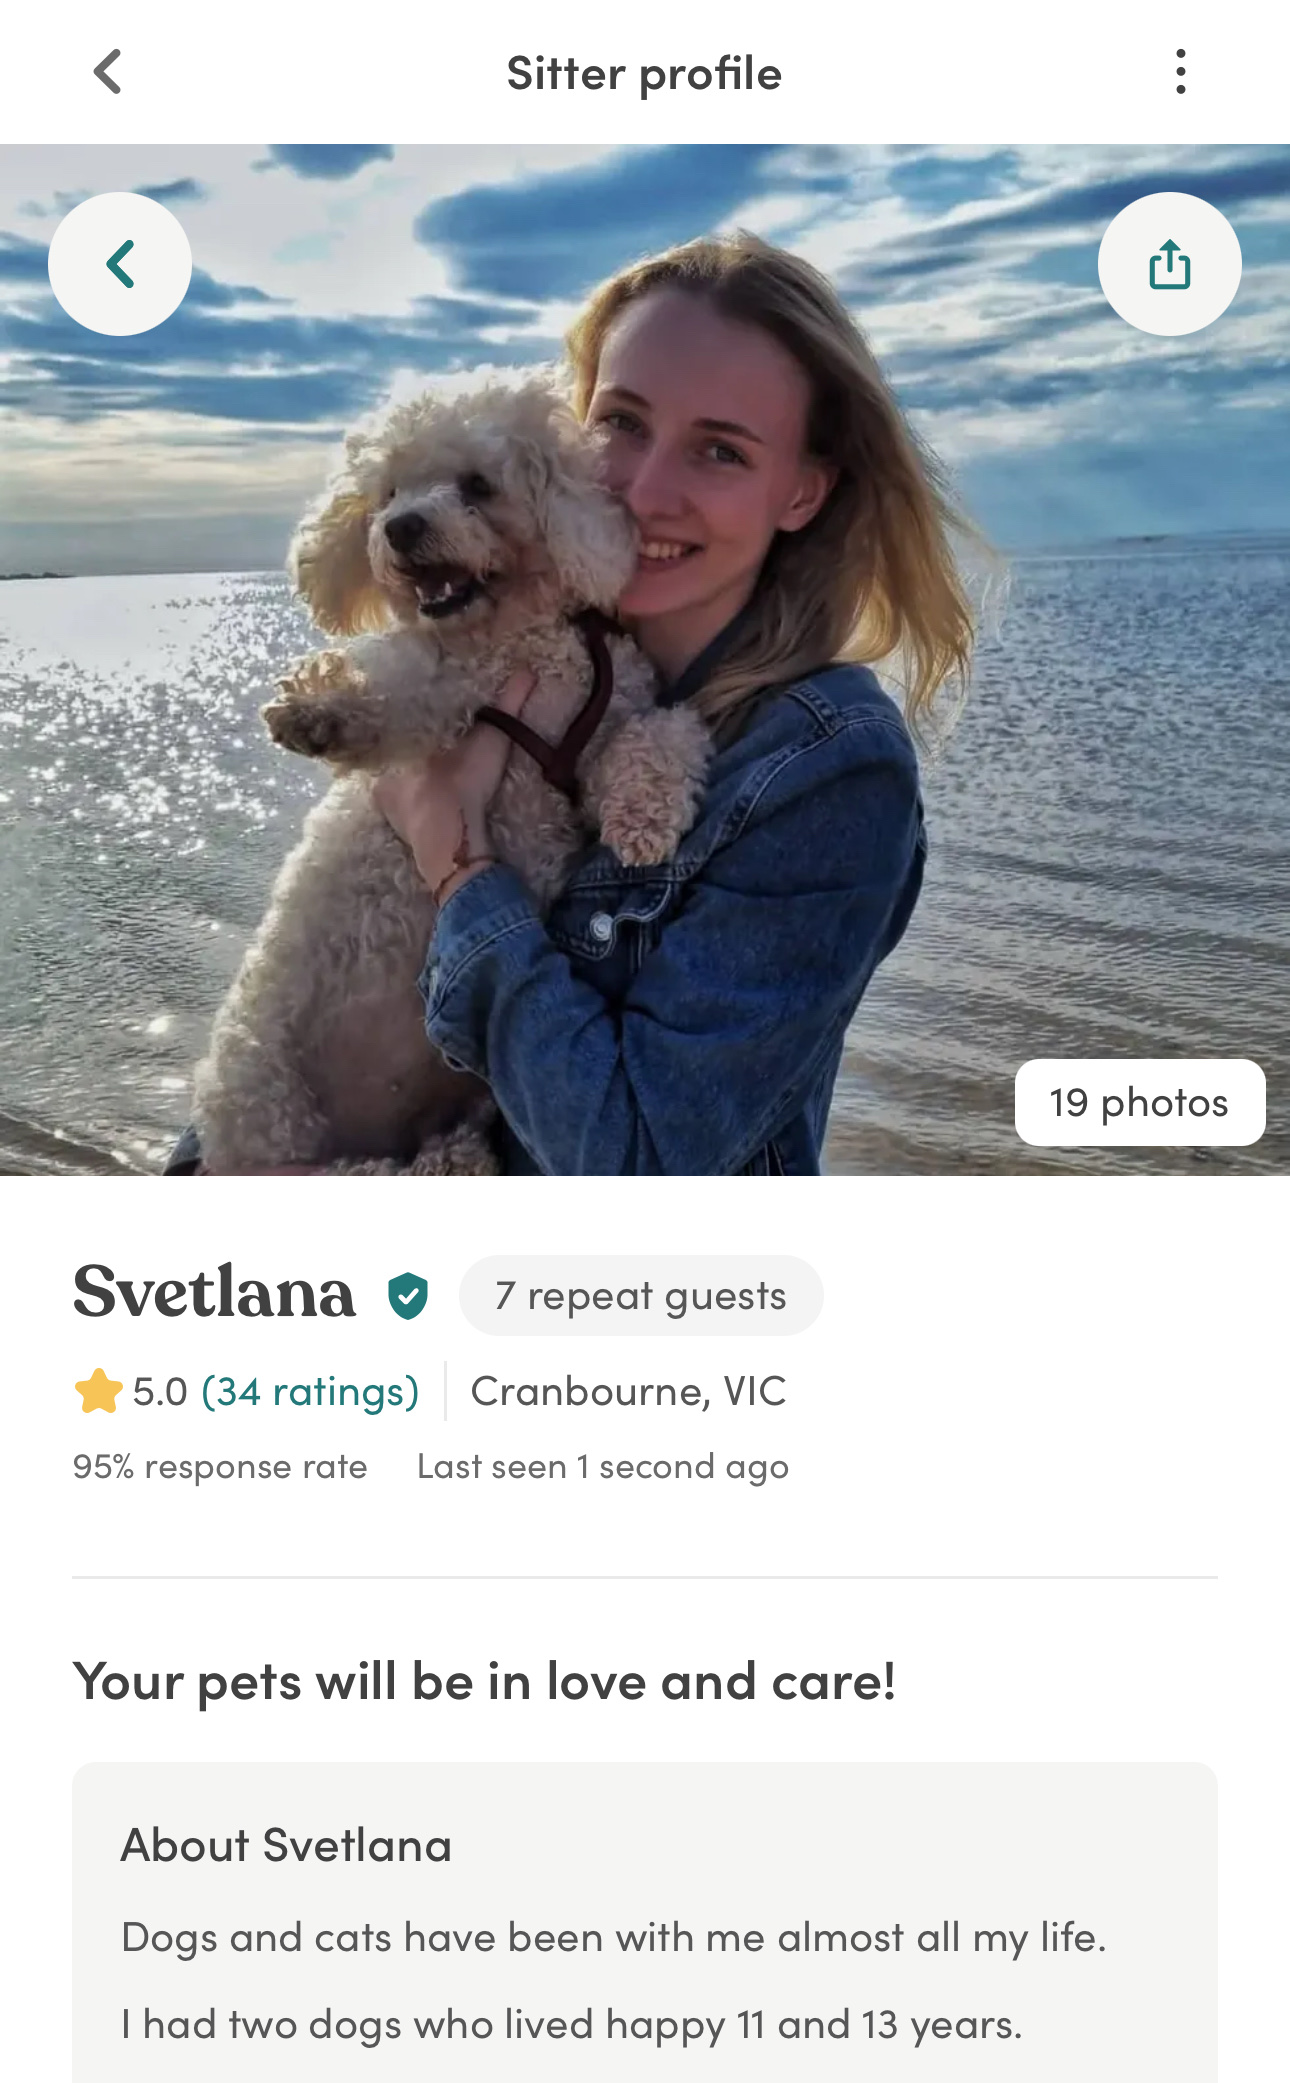This screenshot has width=1290, height=2083.
Task: Tap the Svetlana name heading
Action: coord(214,1292)
